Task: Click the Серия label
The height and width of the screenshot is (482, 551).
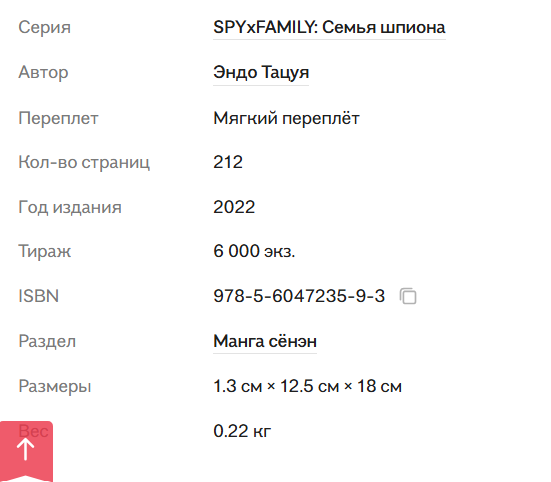Action: (x=45, y=27)
